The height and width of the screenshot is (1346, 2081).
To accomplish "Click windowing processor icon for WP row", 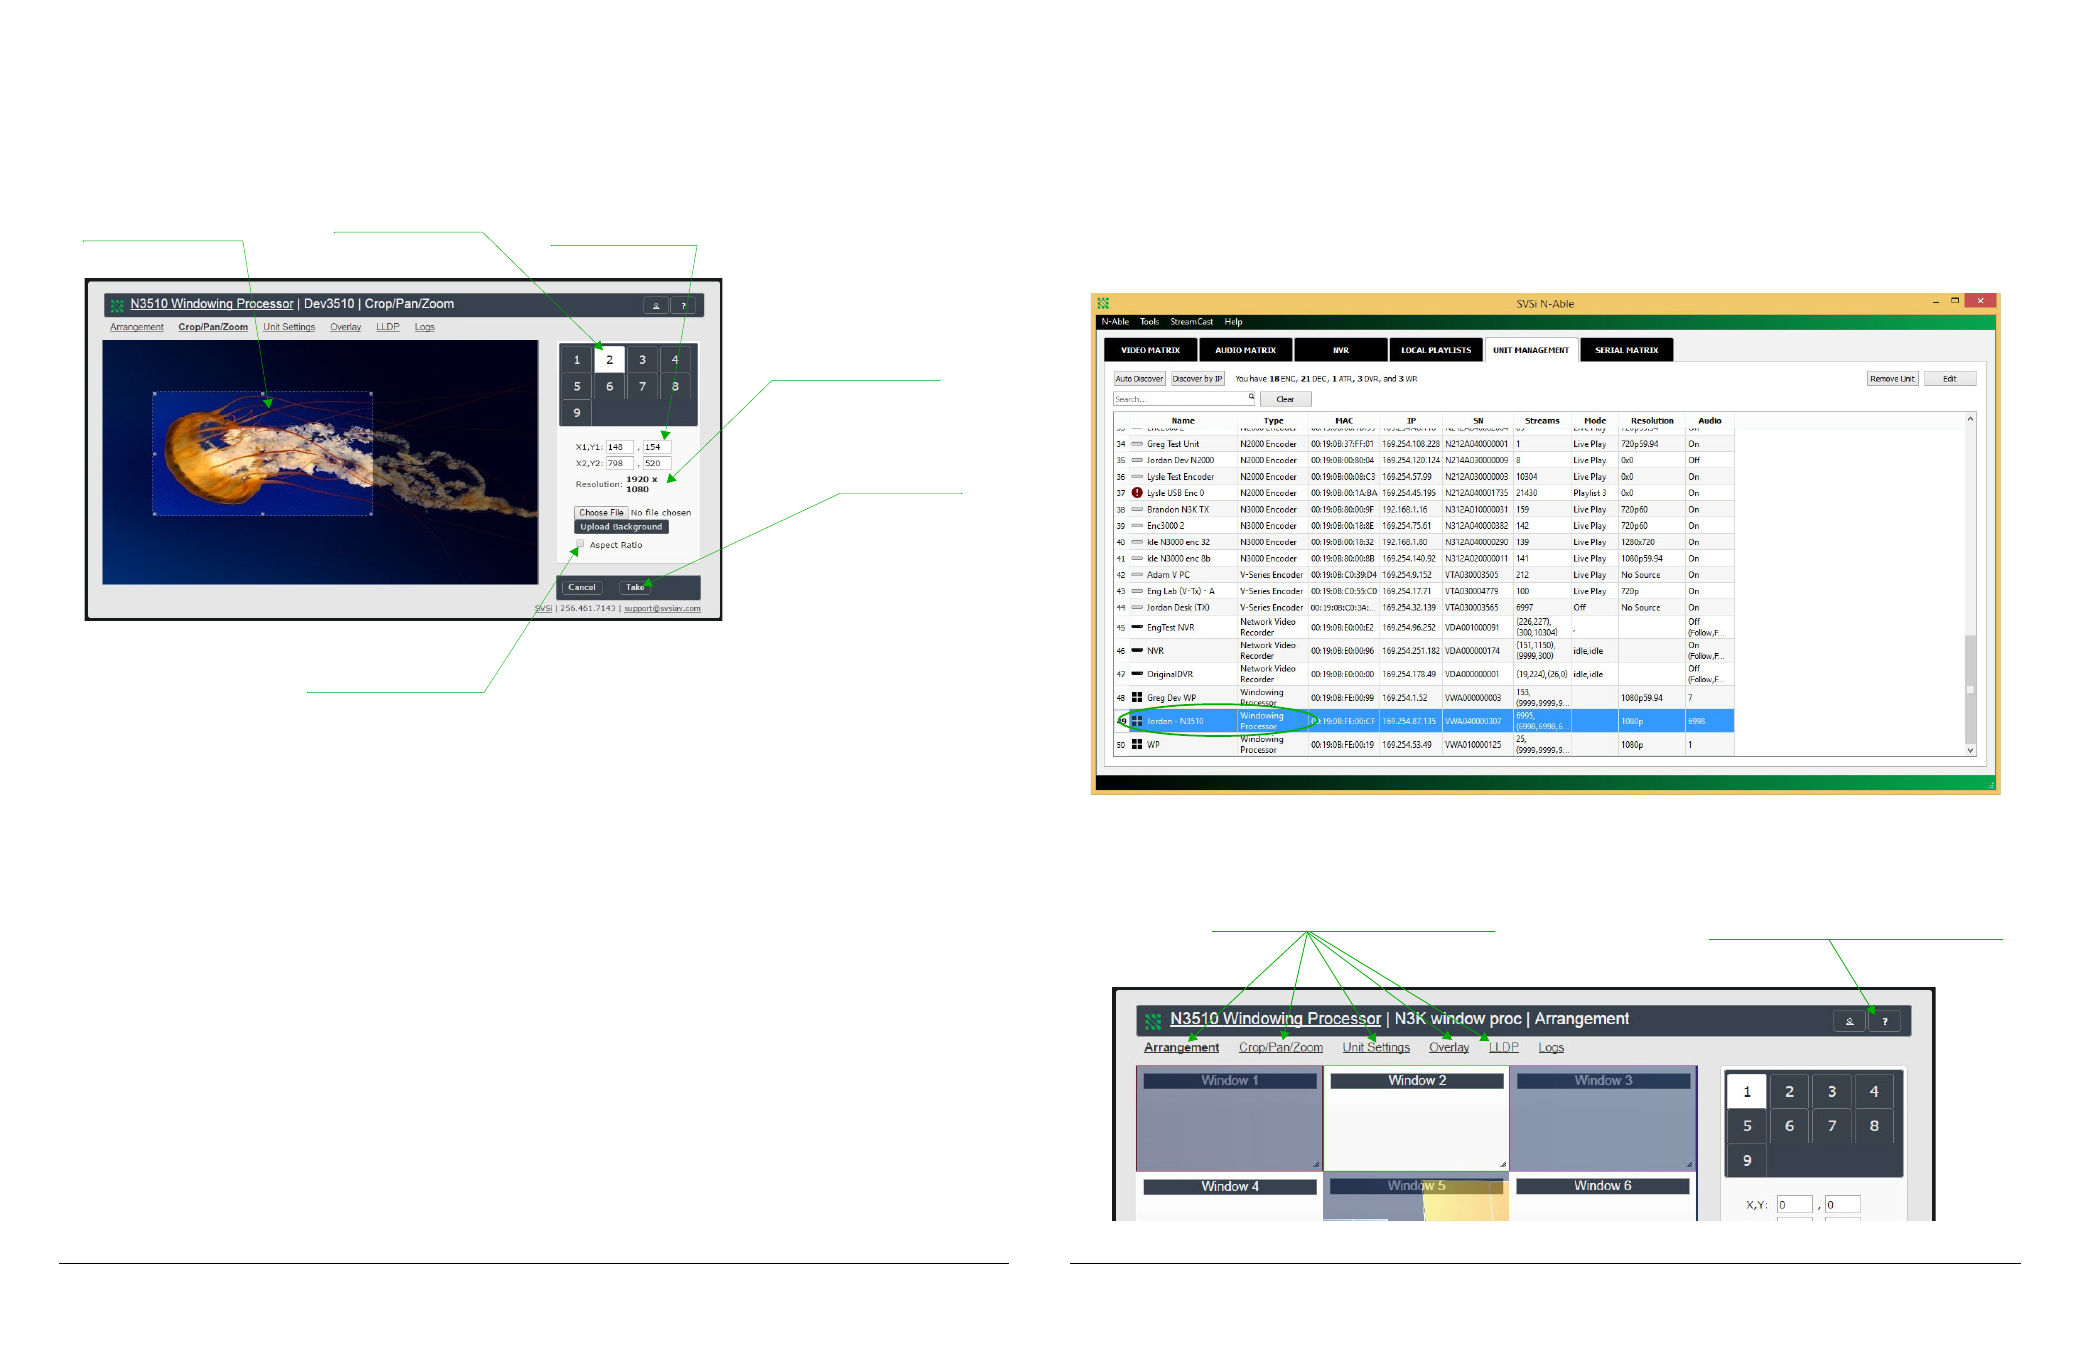I will tap(1137, 744).
